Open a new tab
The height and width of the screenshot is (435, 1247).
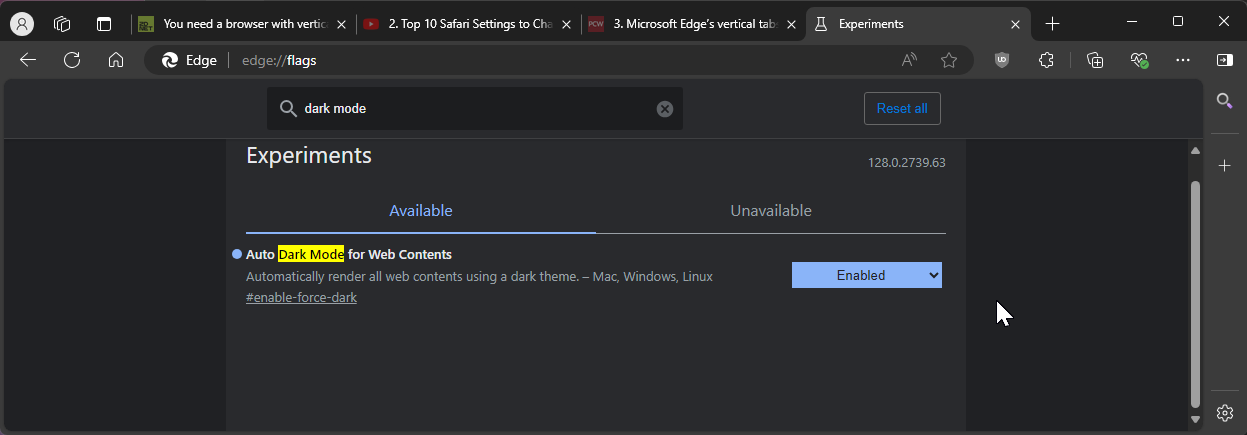(x=1052, y=24)
